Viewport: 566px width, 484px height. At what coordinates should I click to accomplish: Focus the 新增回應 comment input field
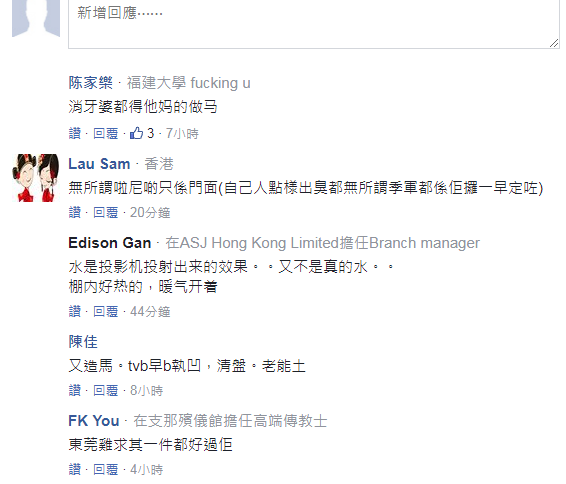click(314, 24)
